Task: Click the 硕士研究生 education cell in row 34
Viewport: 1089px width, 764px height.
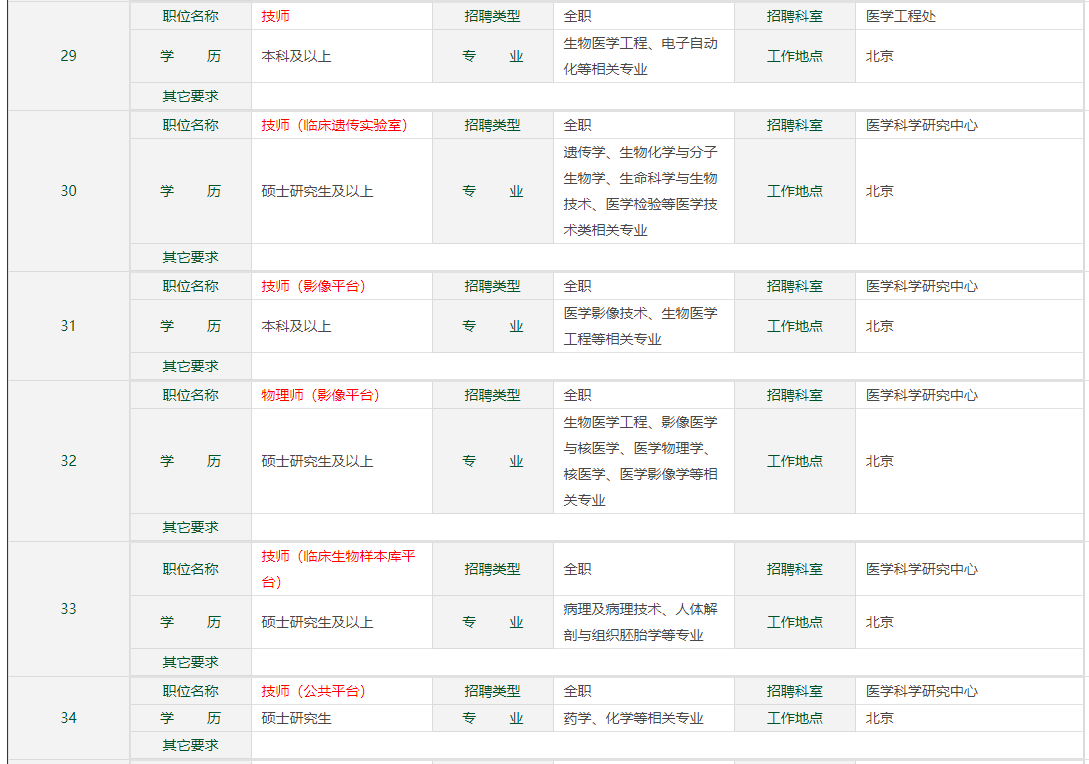Action: pos(296,718)
